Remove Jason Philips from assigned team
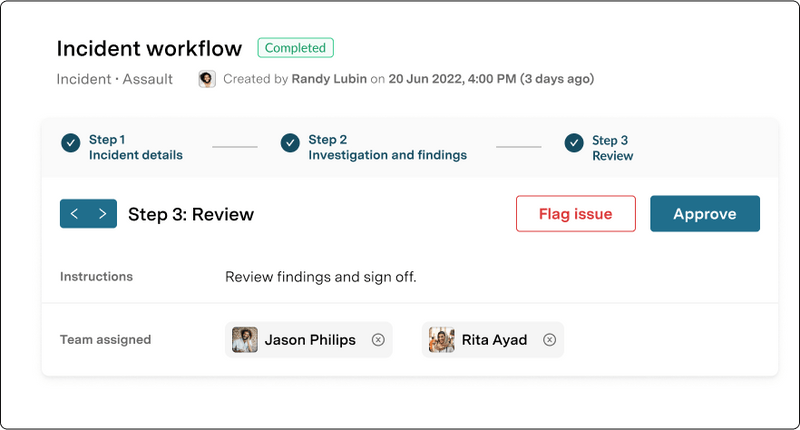Screen dimensions: 800x430 coord(378,340)
